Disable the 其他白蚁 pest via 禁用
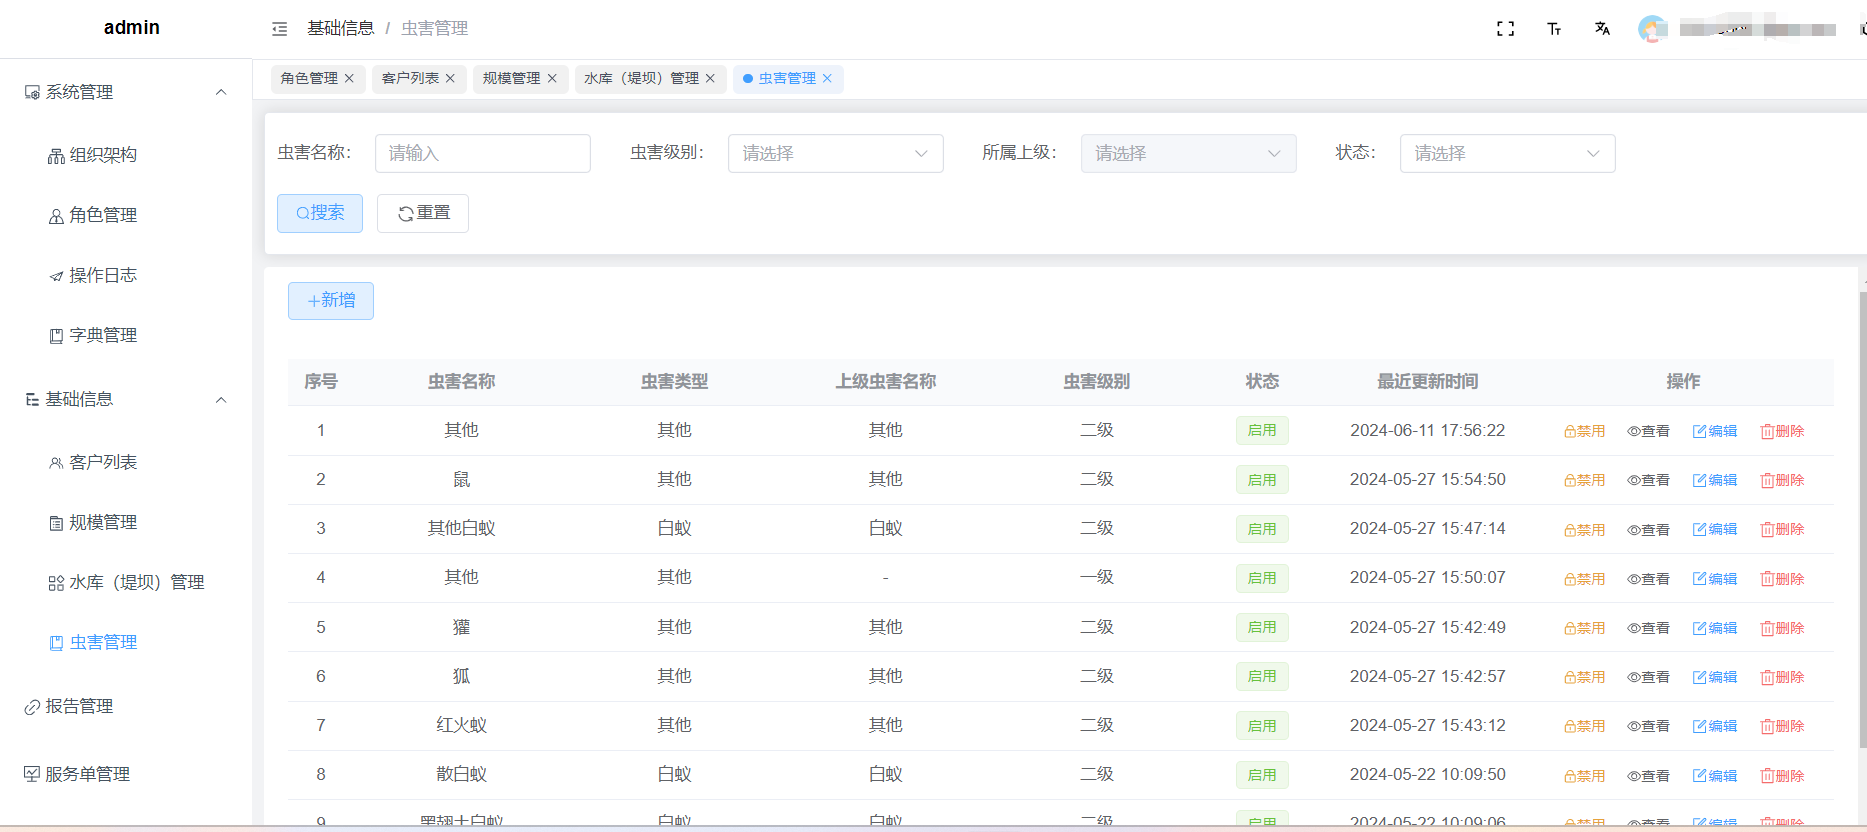This screenshot has width=1867, height=832. (x=1584, y=529)
